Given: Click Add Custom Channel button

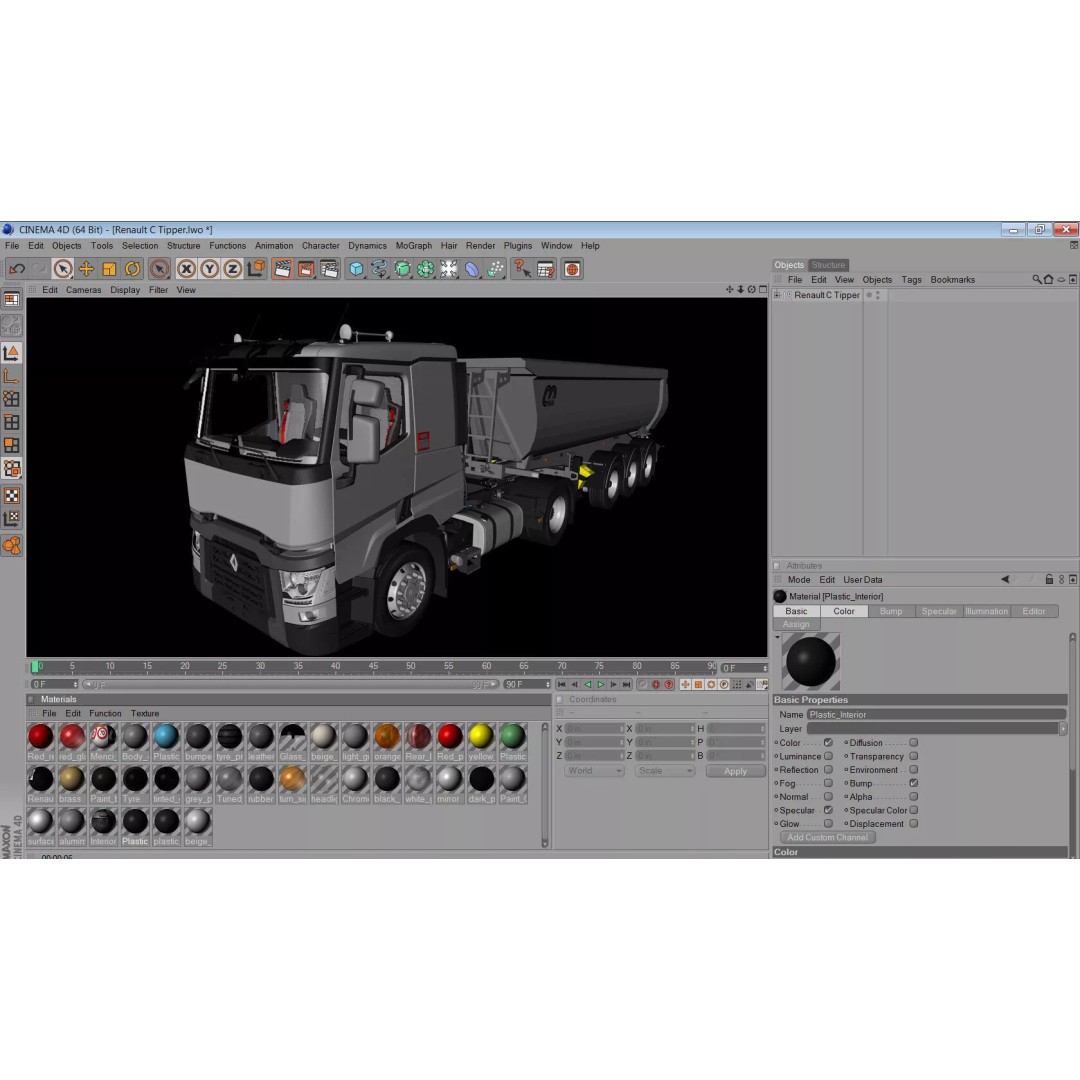Looking at the screenshot, I should pyautogui.click(x=827, y=838).
